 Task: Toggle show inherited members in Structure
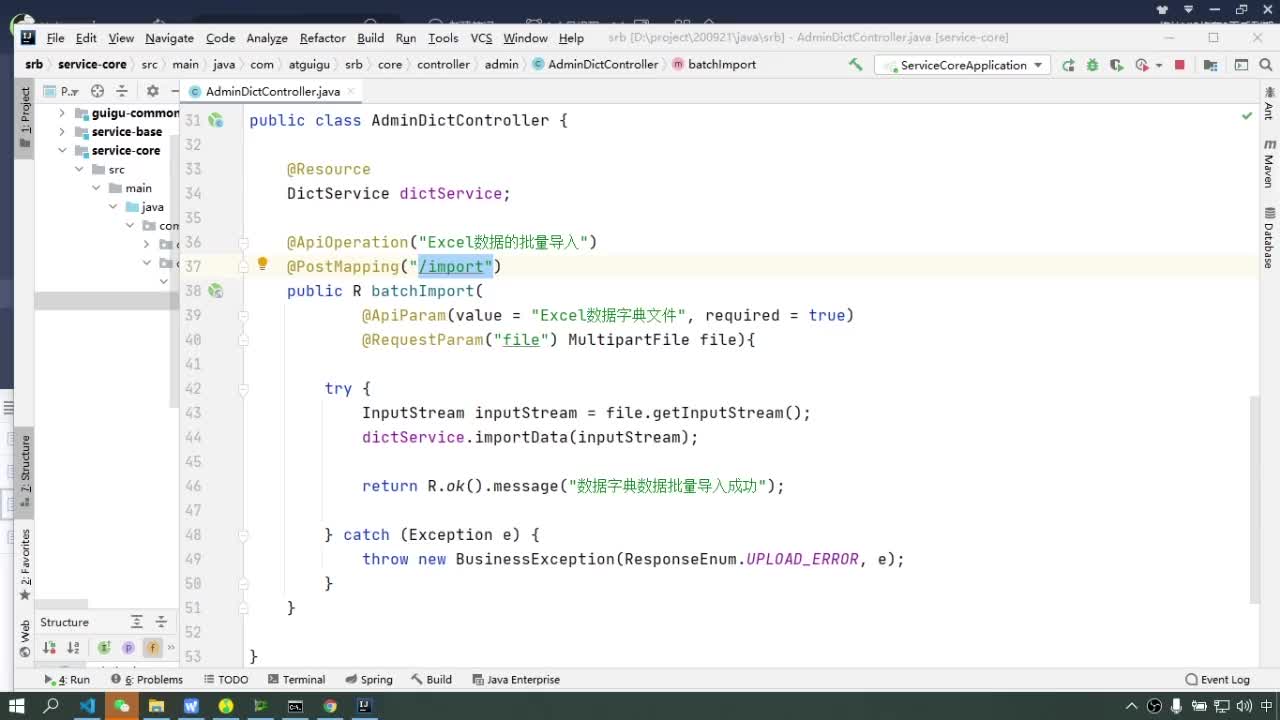(104, 648)
